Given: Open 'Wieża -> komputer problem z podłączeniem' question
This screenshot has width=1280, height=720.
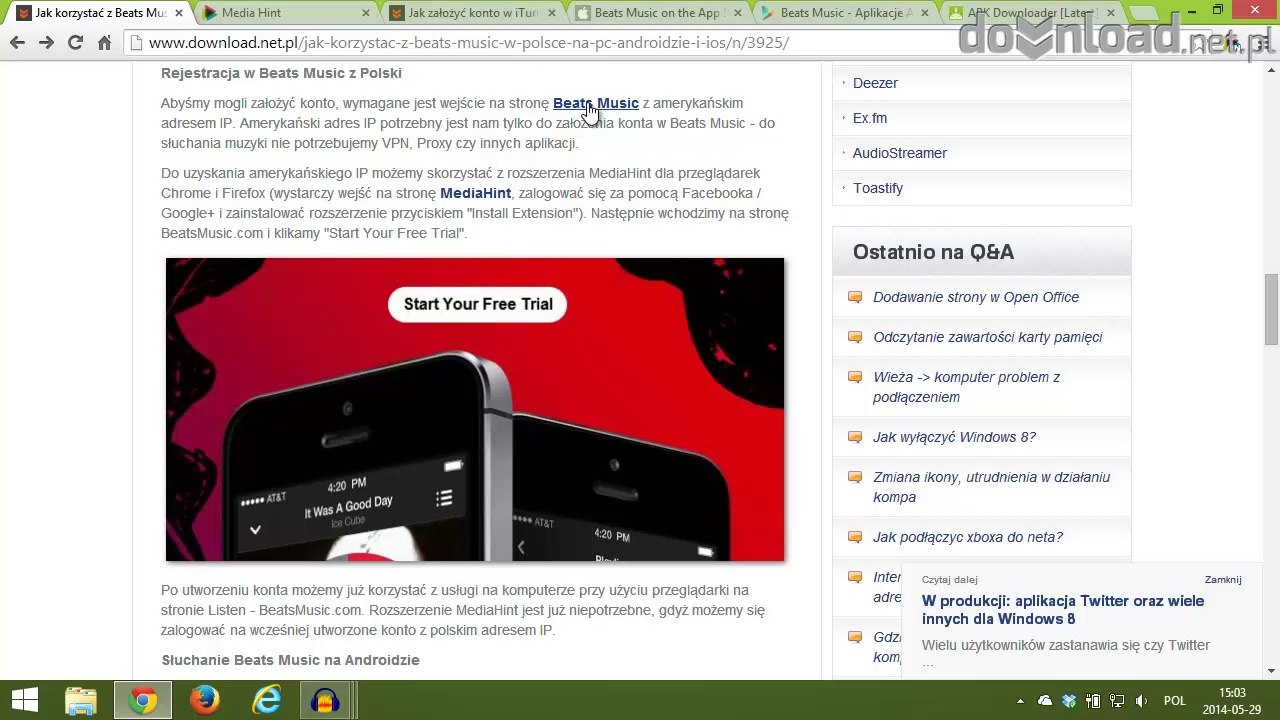Looking at the screenshot, I should tap(967, 387).
